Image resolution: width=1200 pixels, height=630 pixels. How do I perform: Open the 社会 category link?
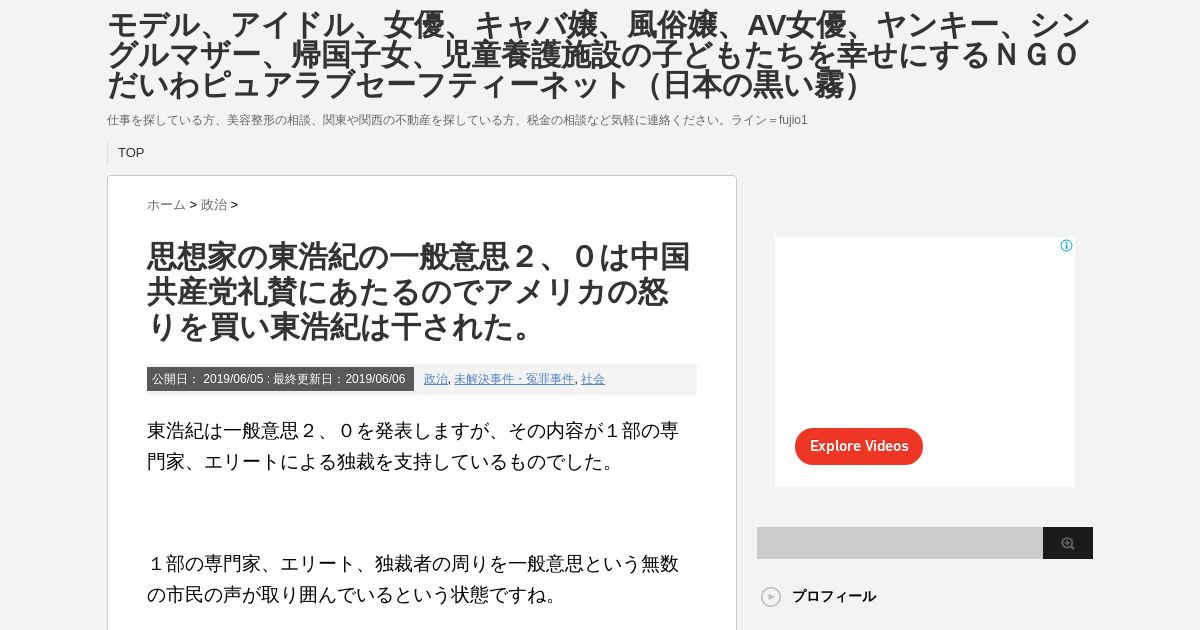coord(593,379)
